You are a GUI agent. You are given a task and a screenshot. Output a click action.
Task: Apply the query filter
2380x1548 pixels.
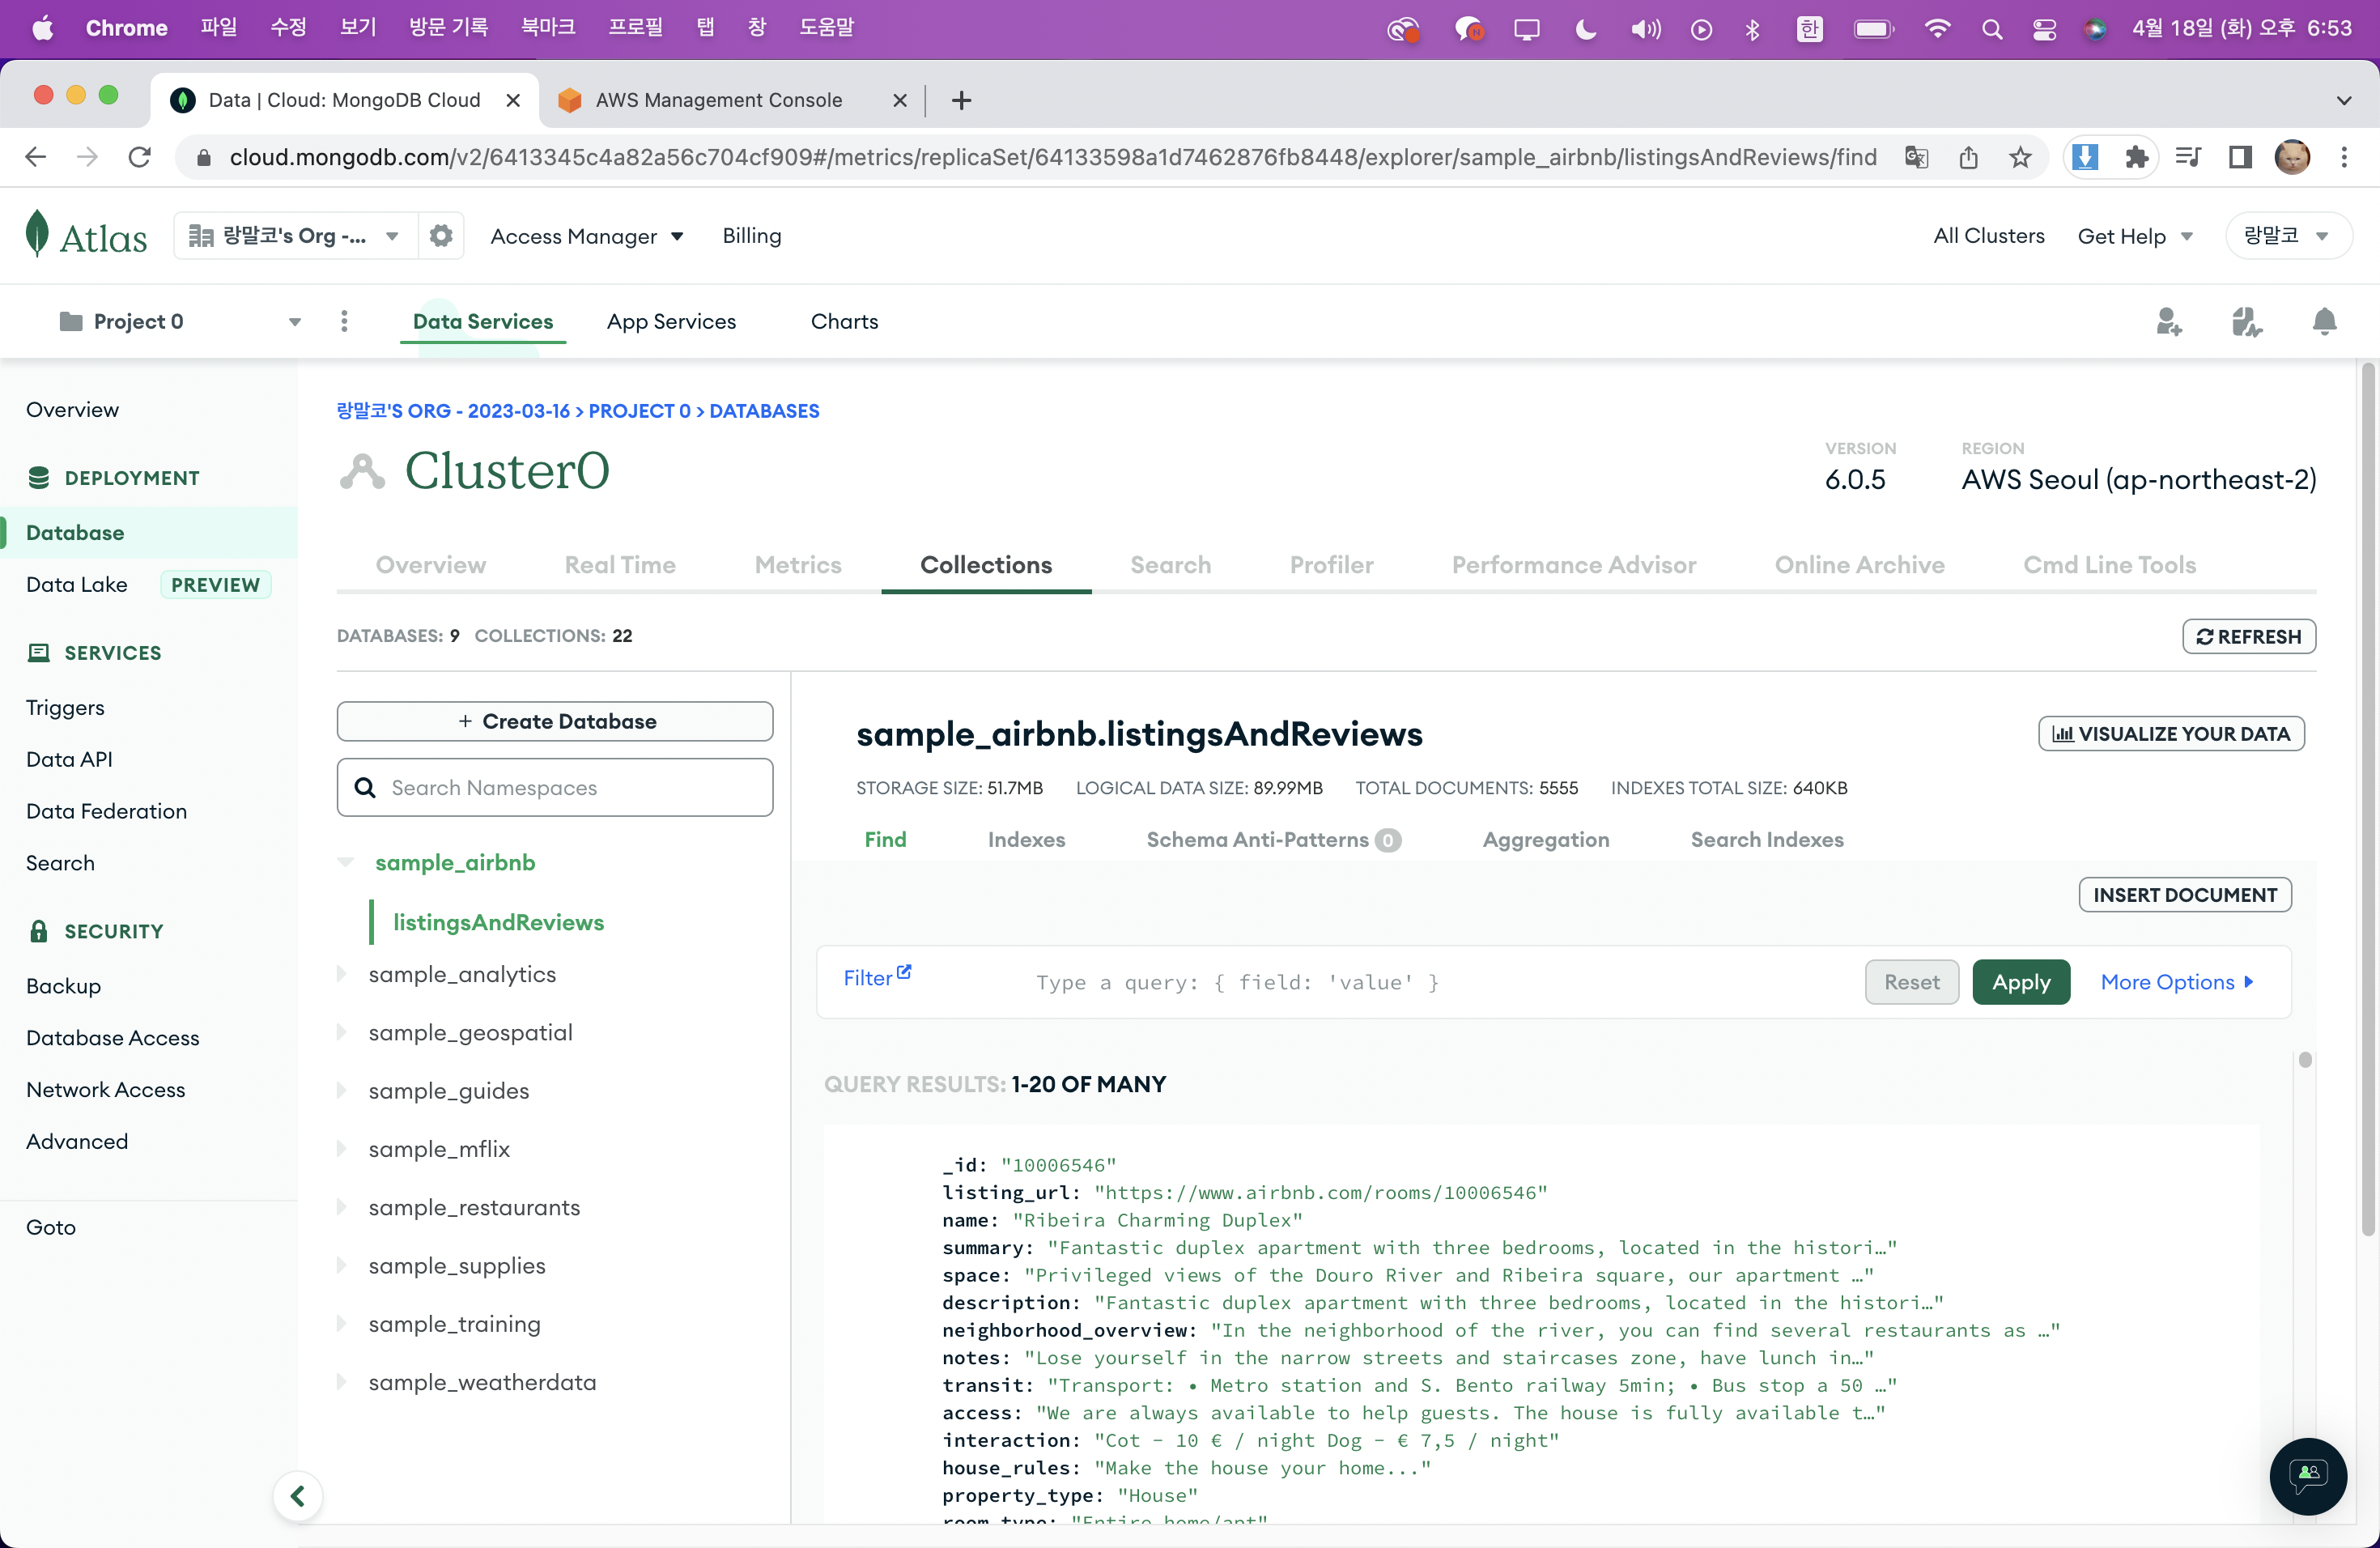2021,982
